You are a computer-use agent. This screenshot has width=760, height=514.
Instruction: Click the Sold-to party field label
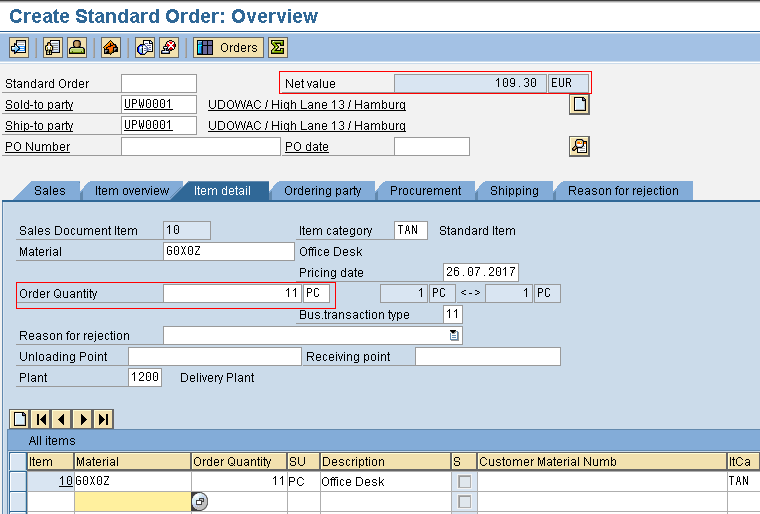coord(39,105)
